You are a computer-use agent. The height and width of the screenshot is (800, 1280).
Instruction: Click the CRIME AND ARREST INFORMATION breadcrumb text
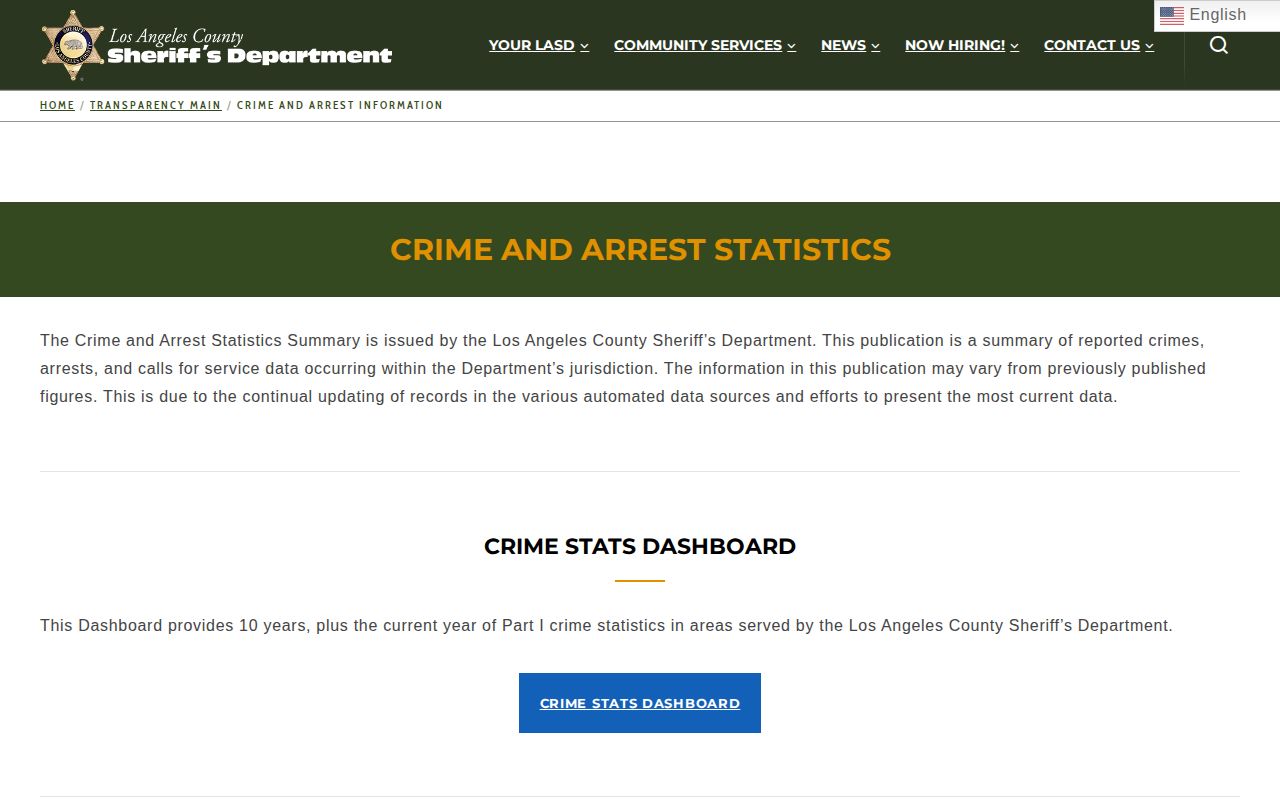pyautogui.click(x=340, y=105)
